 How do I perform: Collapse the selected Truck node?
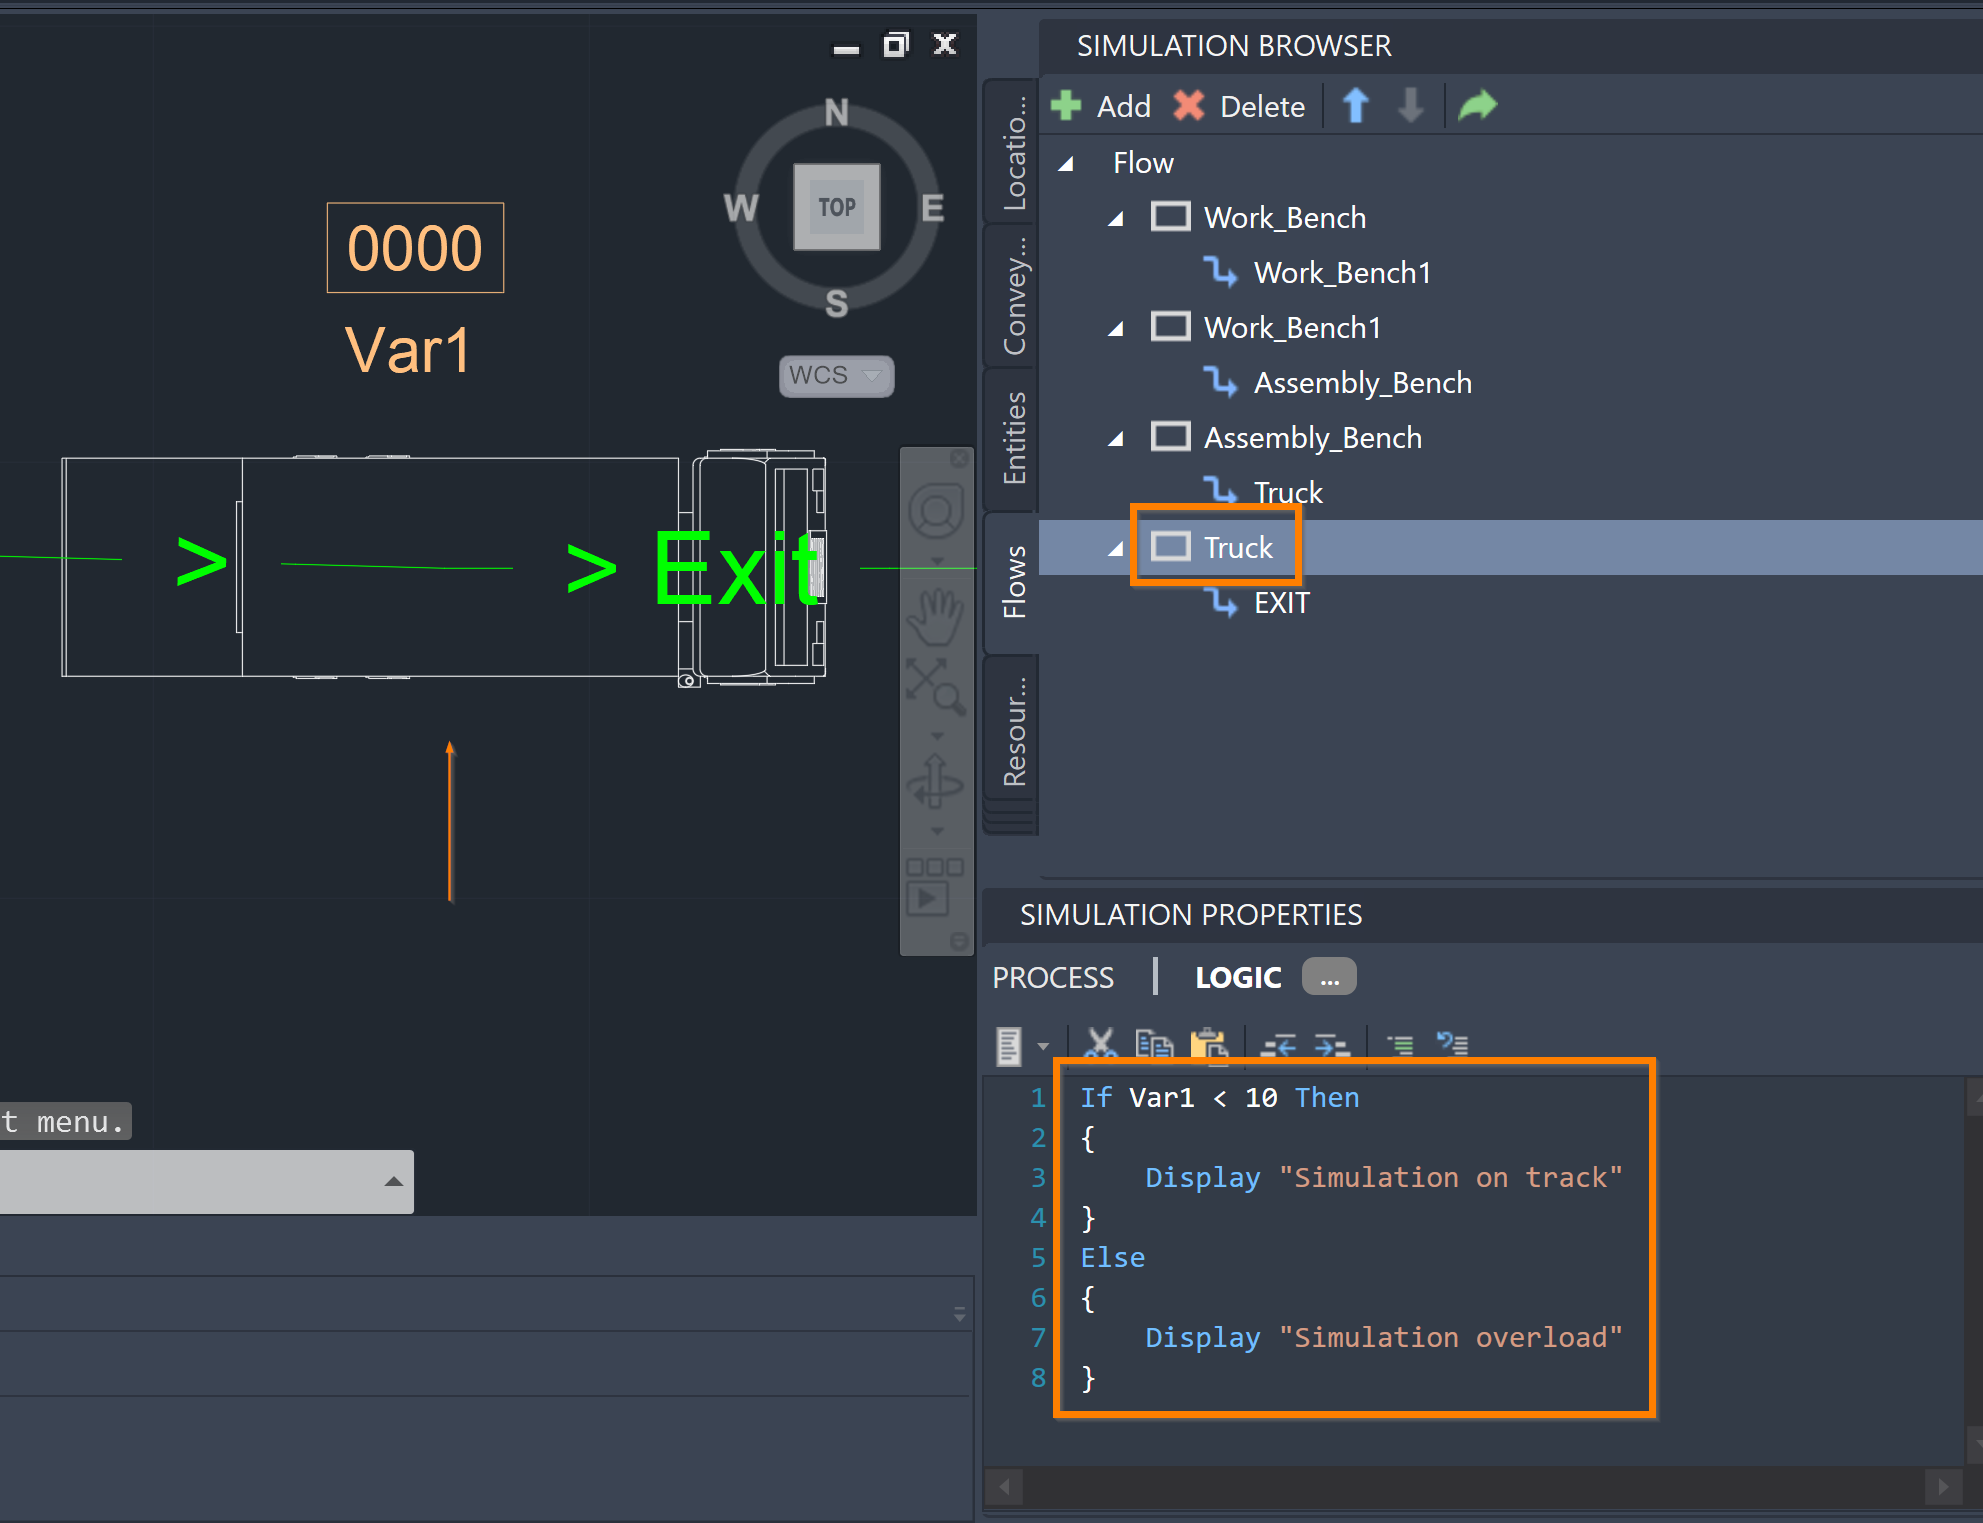pyautogui.click(x=1117, y=548)
